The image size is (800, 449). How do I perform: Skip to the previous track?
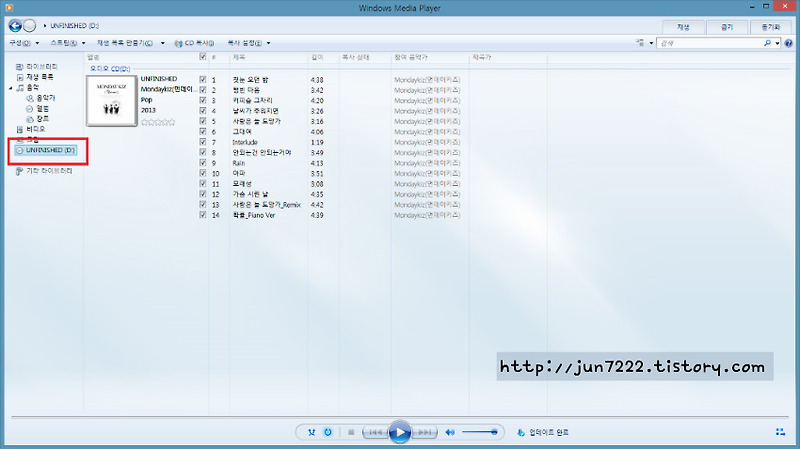coord(375,432)
